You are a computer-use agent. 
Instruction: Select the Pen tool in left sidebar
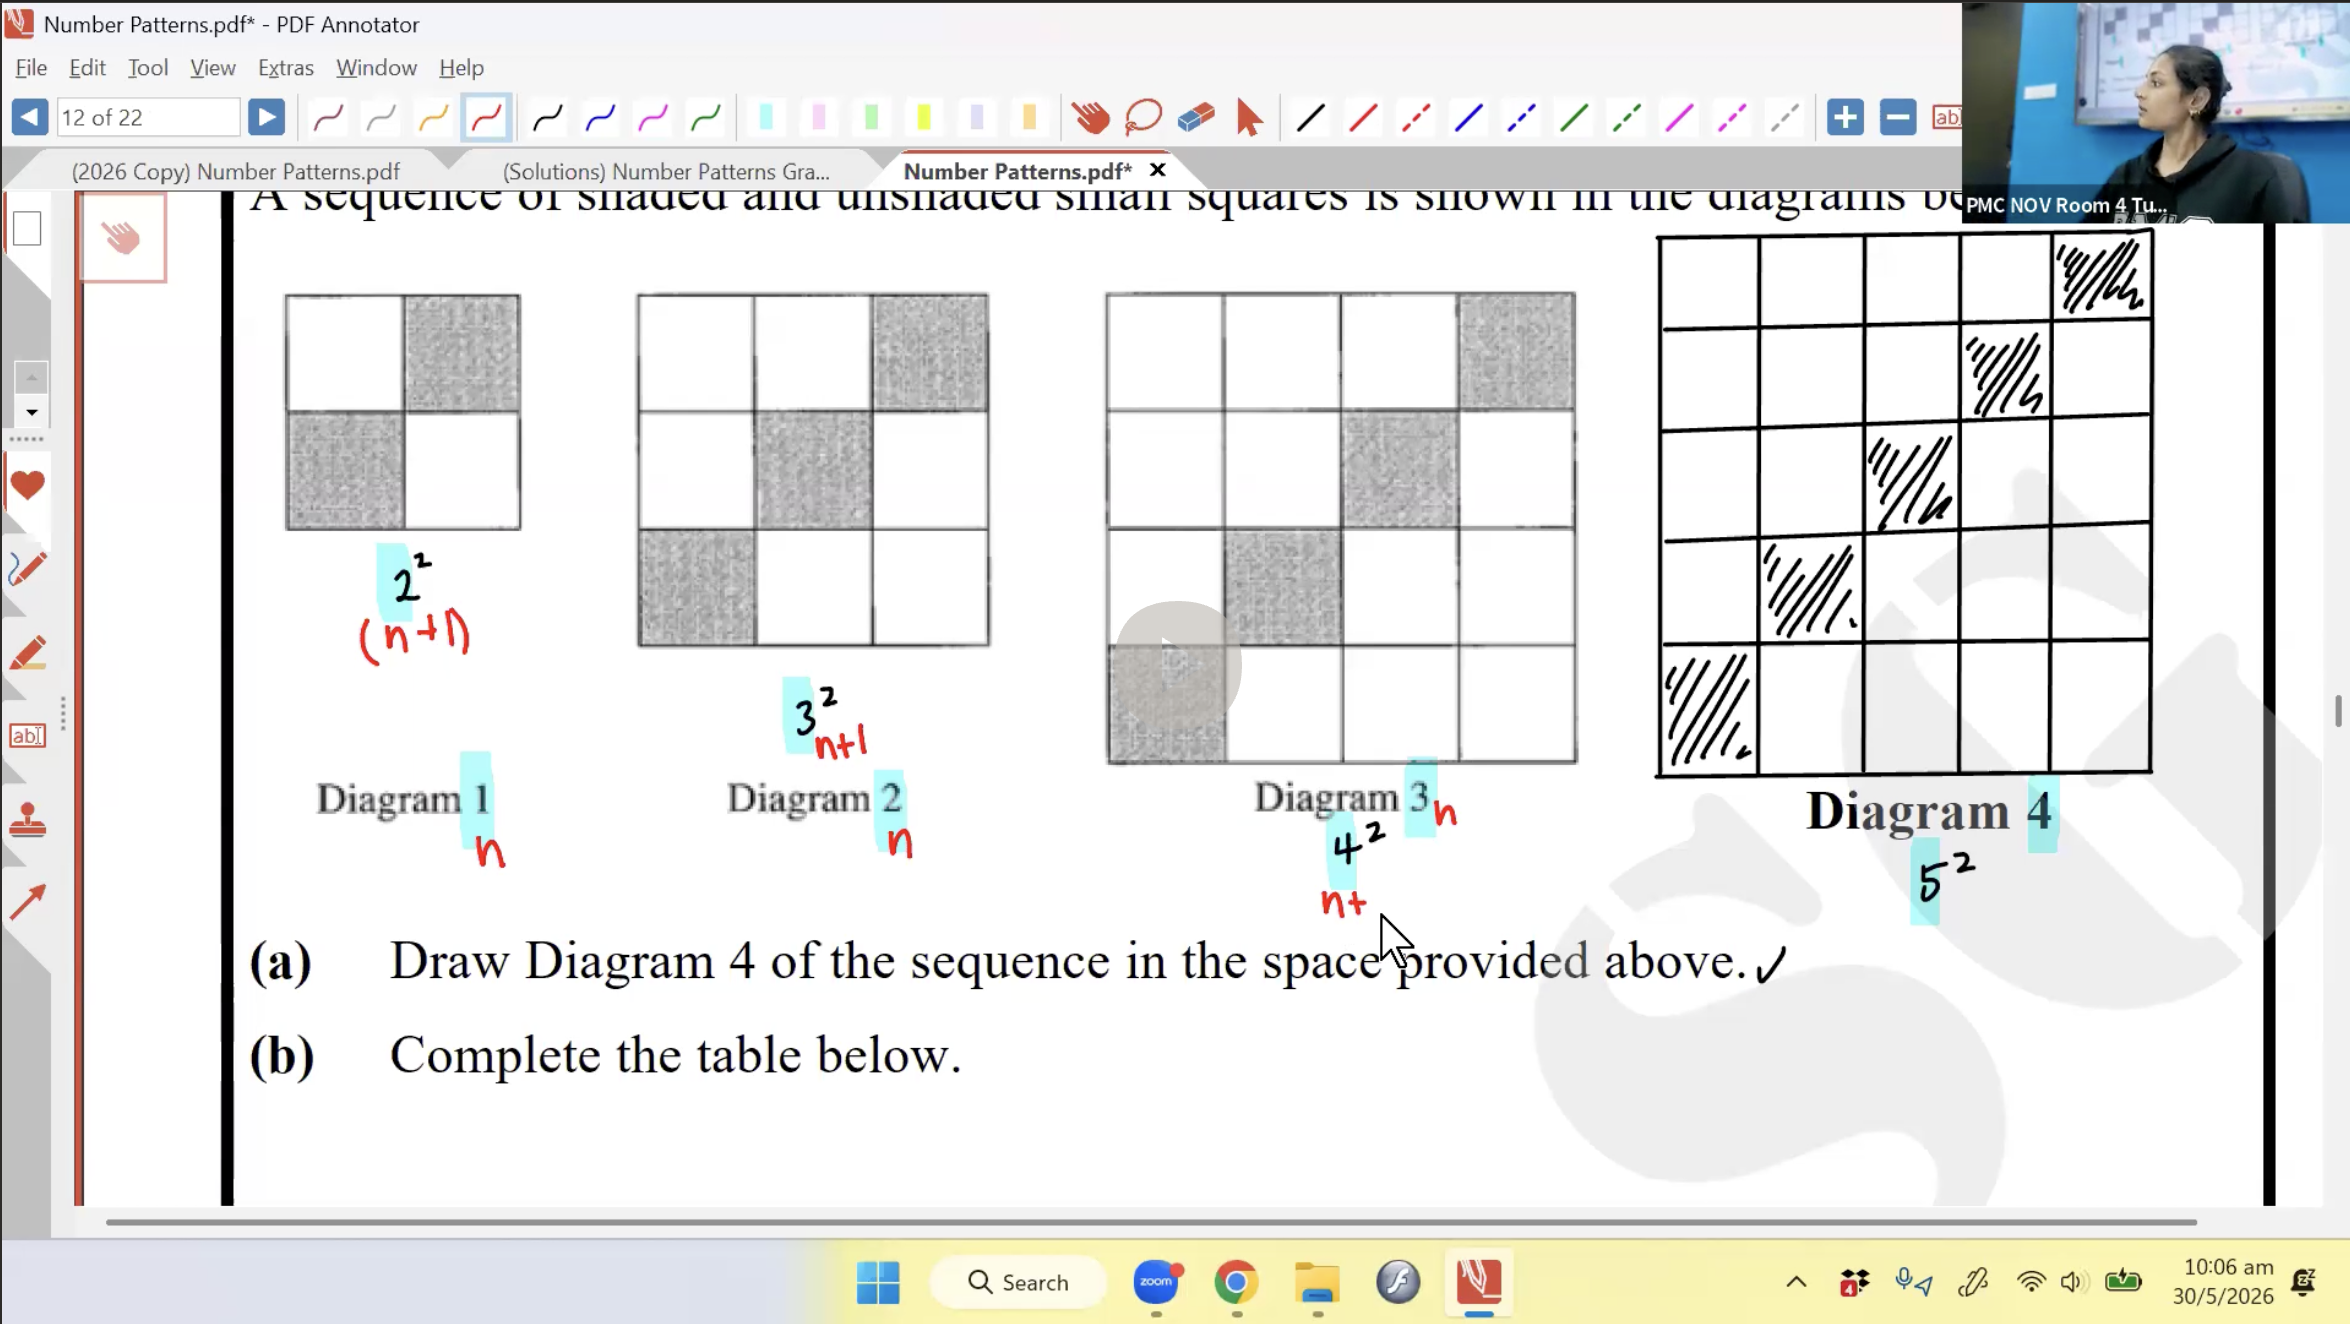[27, 569]
